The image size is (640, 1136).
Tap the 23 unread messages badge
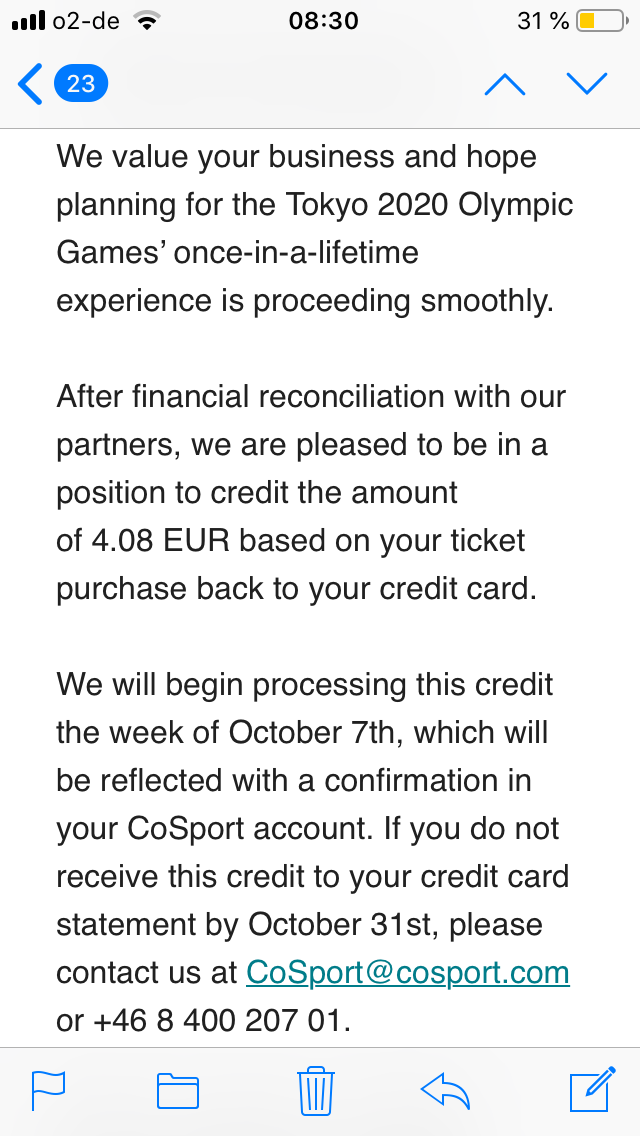(x=80, y=84)
